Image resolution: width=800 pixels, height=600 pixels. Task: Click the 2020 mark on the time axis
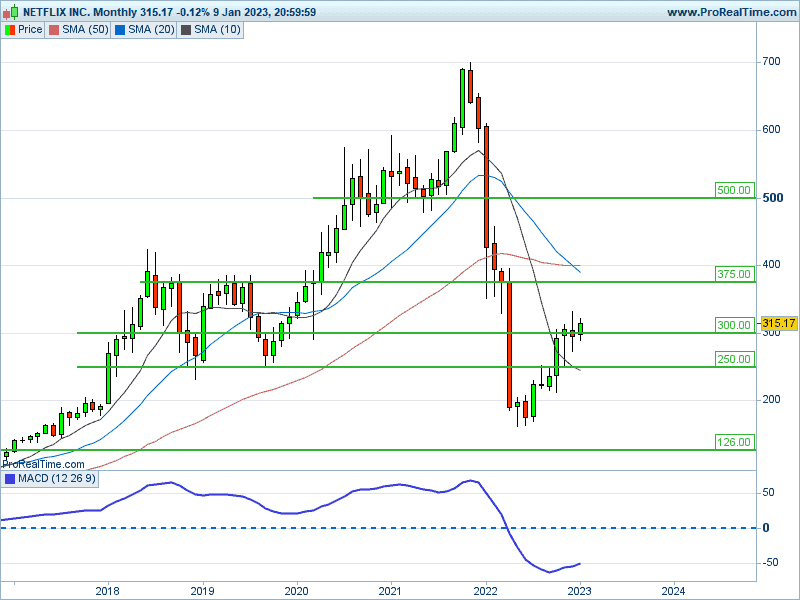point(297,590)
